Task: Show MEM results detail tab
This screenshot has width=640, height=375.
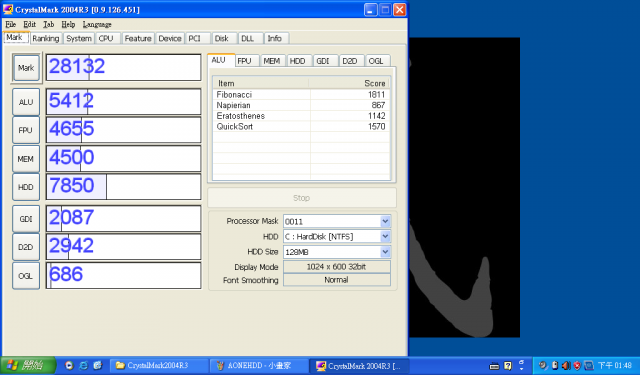Action: 272,61
